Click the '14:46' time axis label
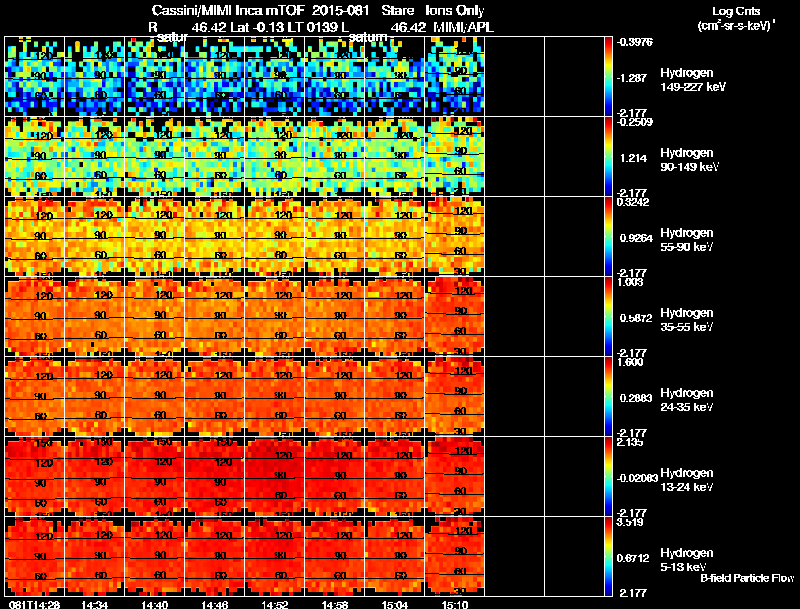The image size is (800, 609). tap(215, 604)
